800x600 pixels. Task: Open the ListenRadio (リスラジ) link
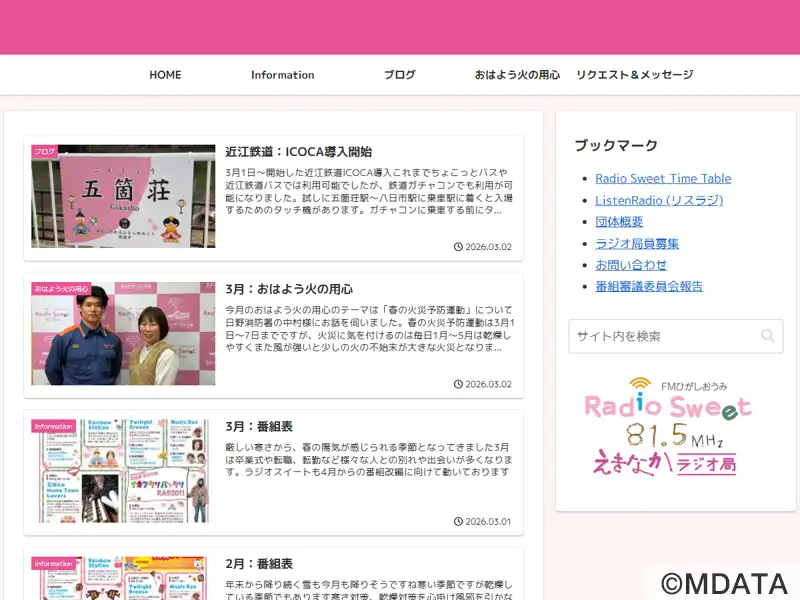tap(659, 200)
